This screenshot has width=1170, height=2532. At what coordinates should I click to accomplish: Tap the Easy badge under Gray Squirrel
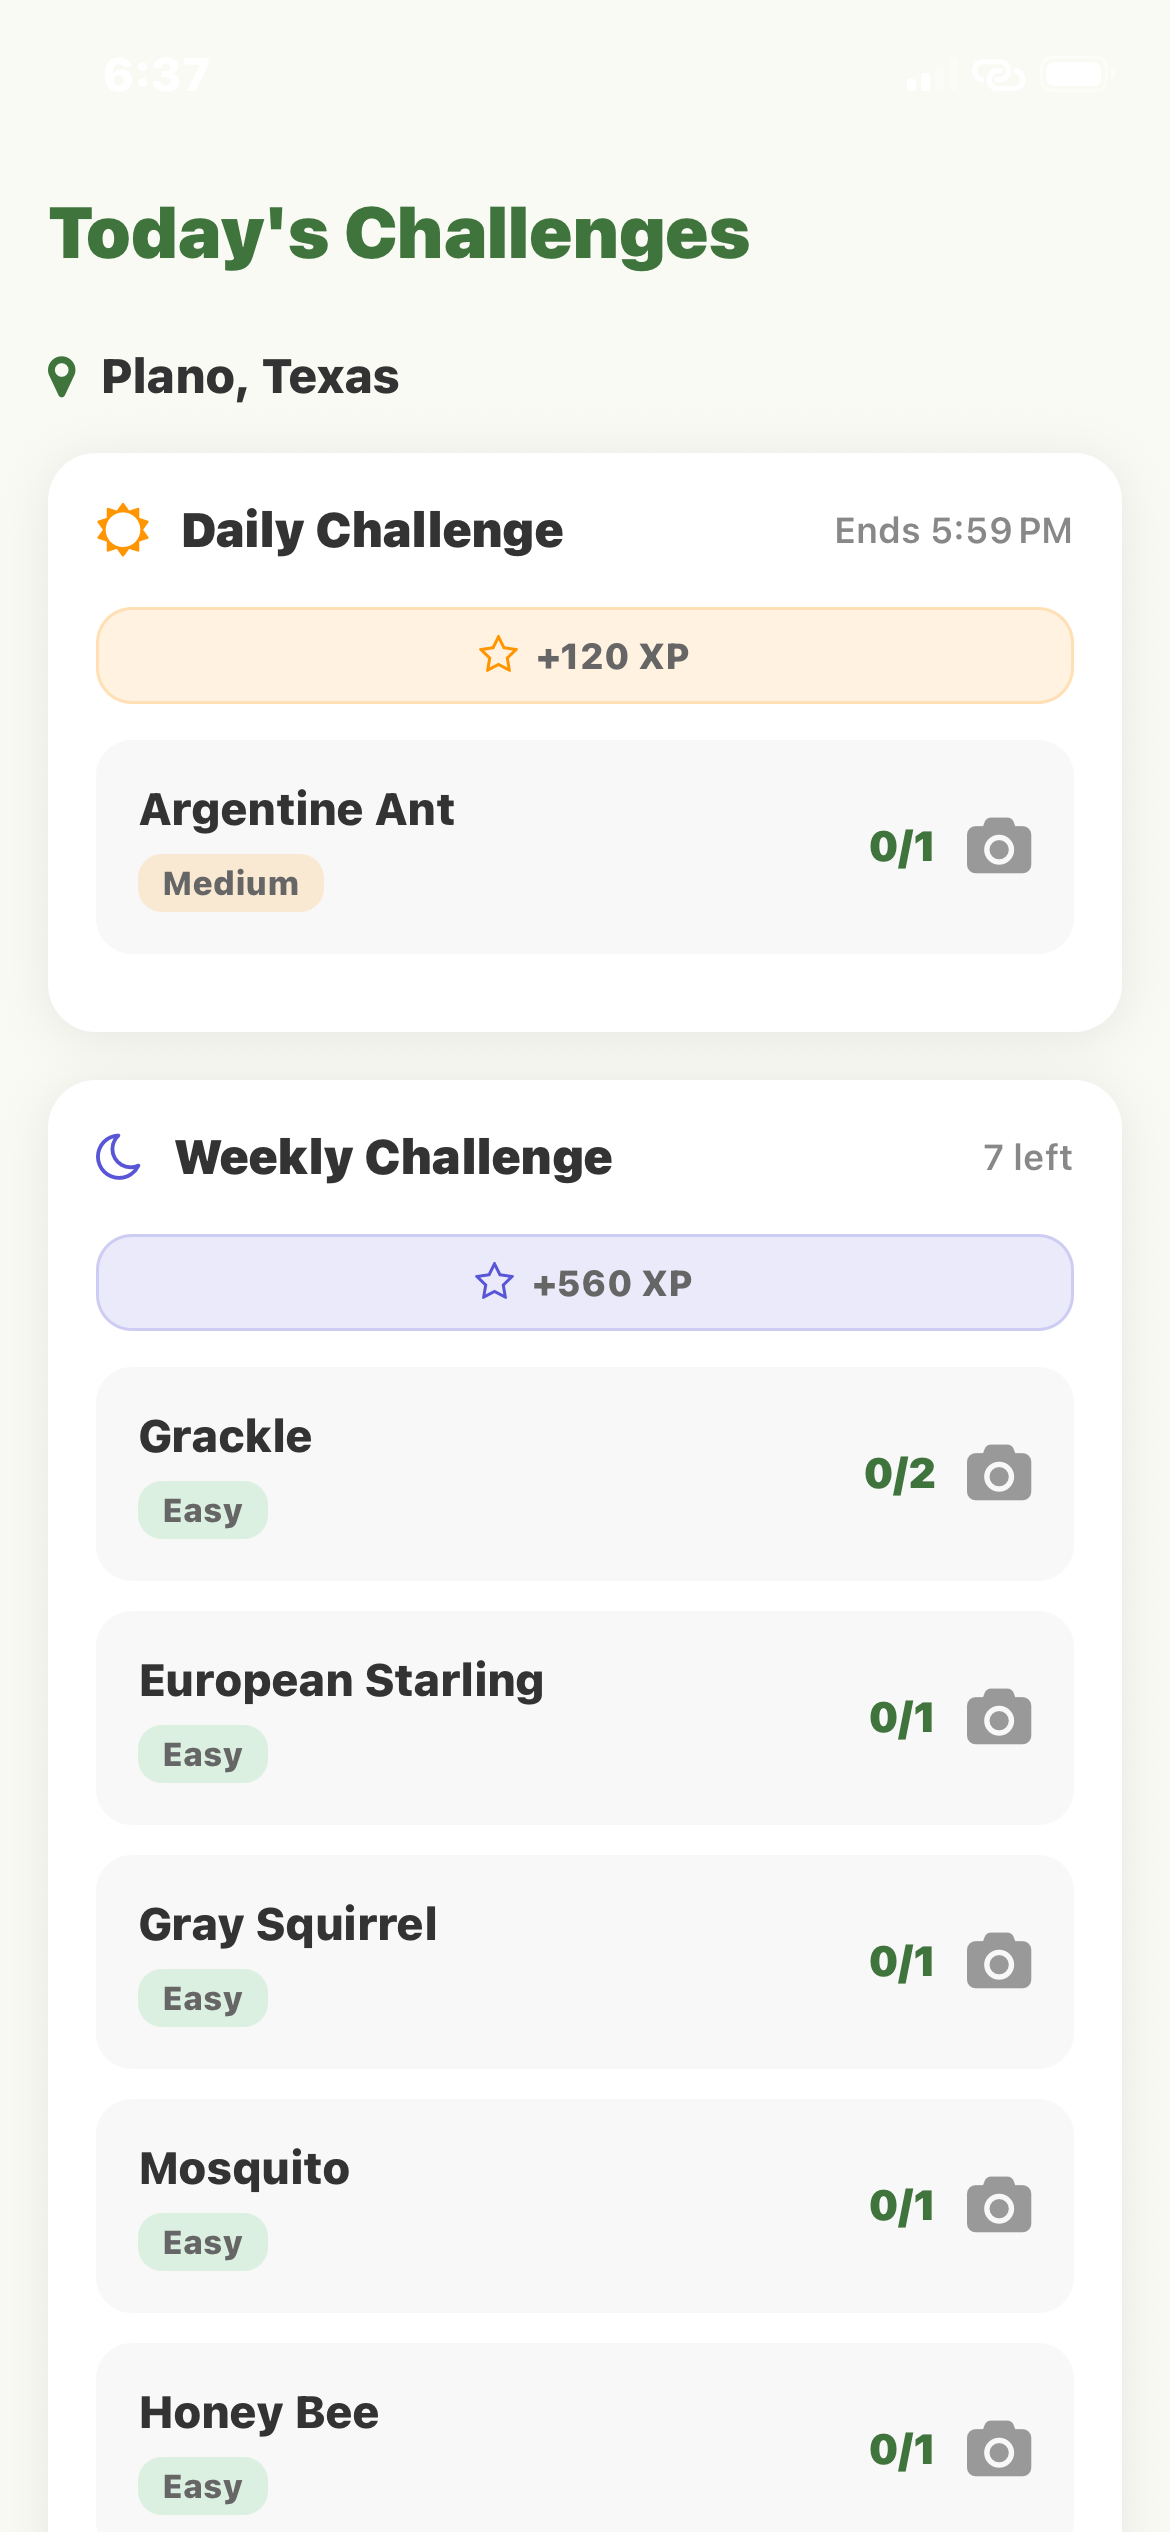pos(203,1998)
